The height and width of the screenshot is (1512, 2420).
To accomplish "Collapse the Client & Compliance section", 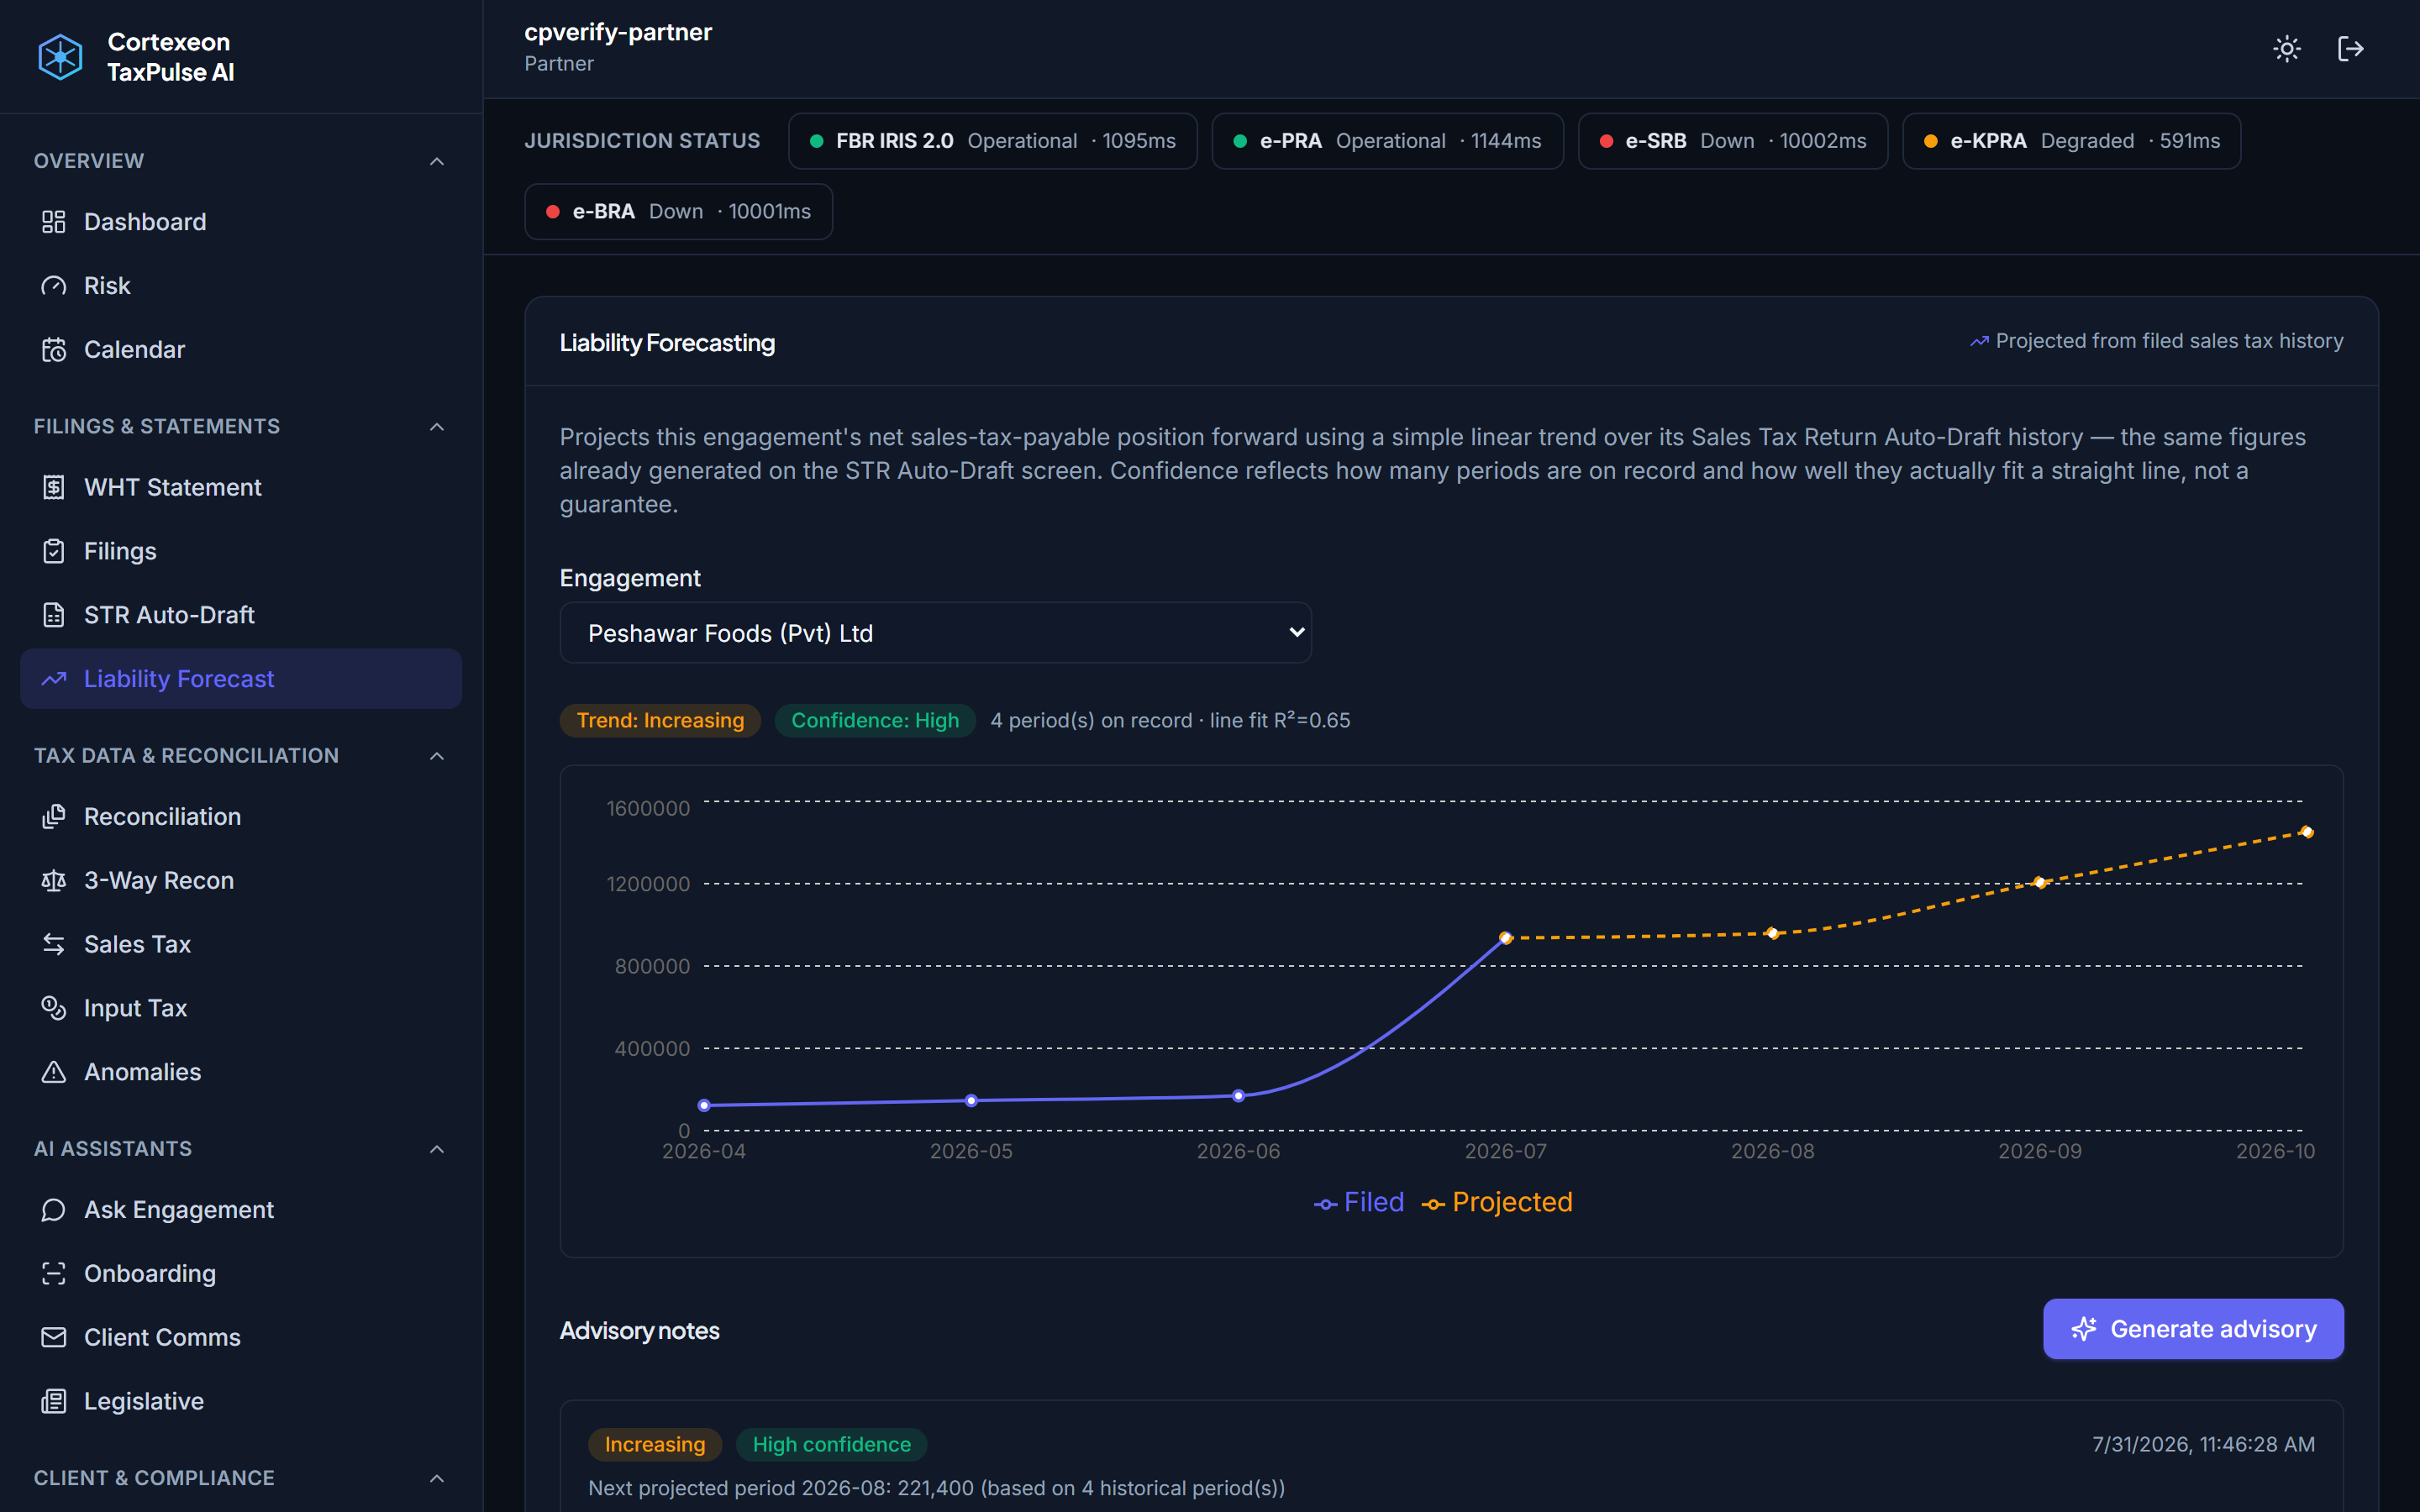I will point(437,1478).
